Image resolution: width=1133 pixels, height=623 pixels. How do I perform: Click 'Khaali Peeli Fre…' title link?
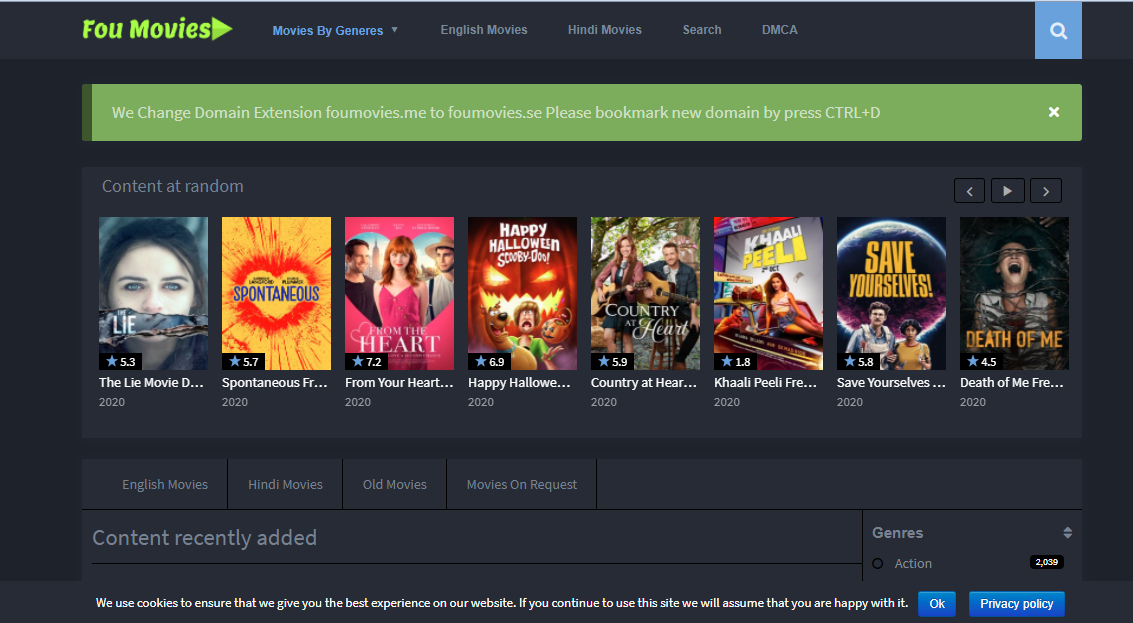point(765,383)
